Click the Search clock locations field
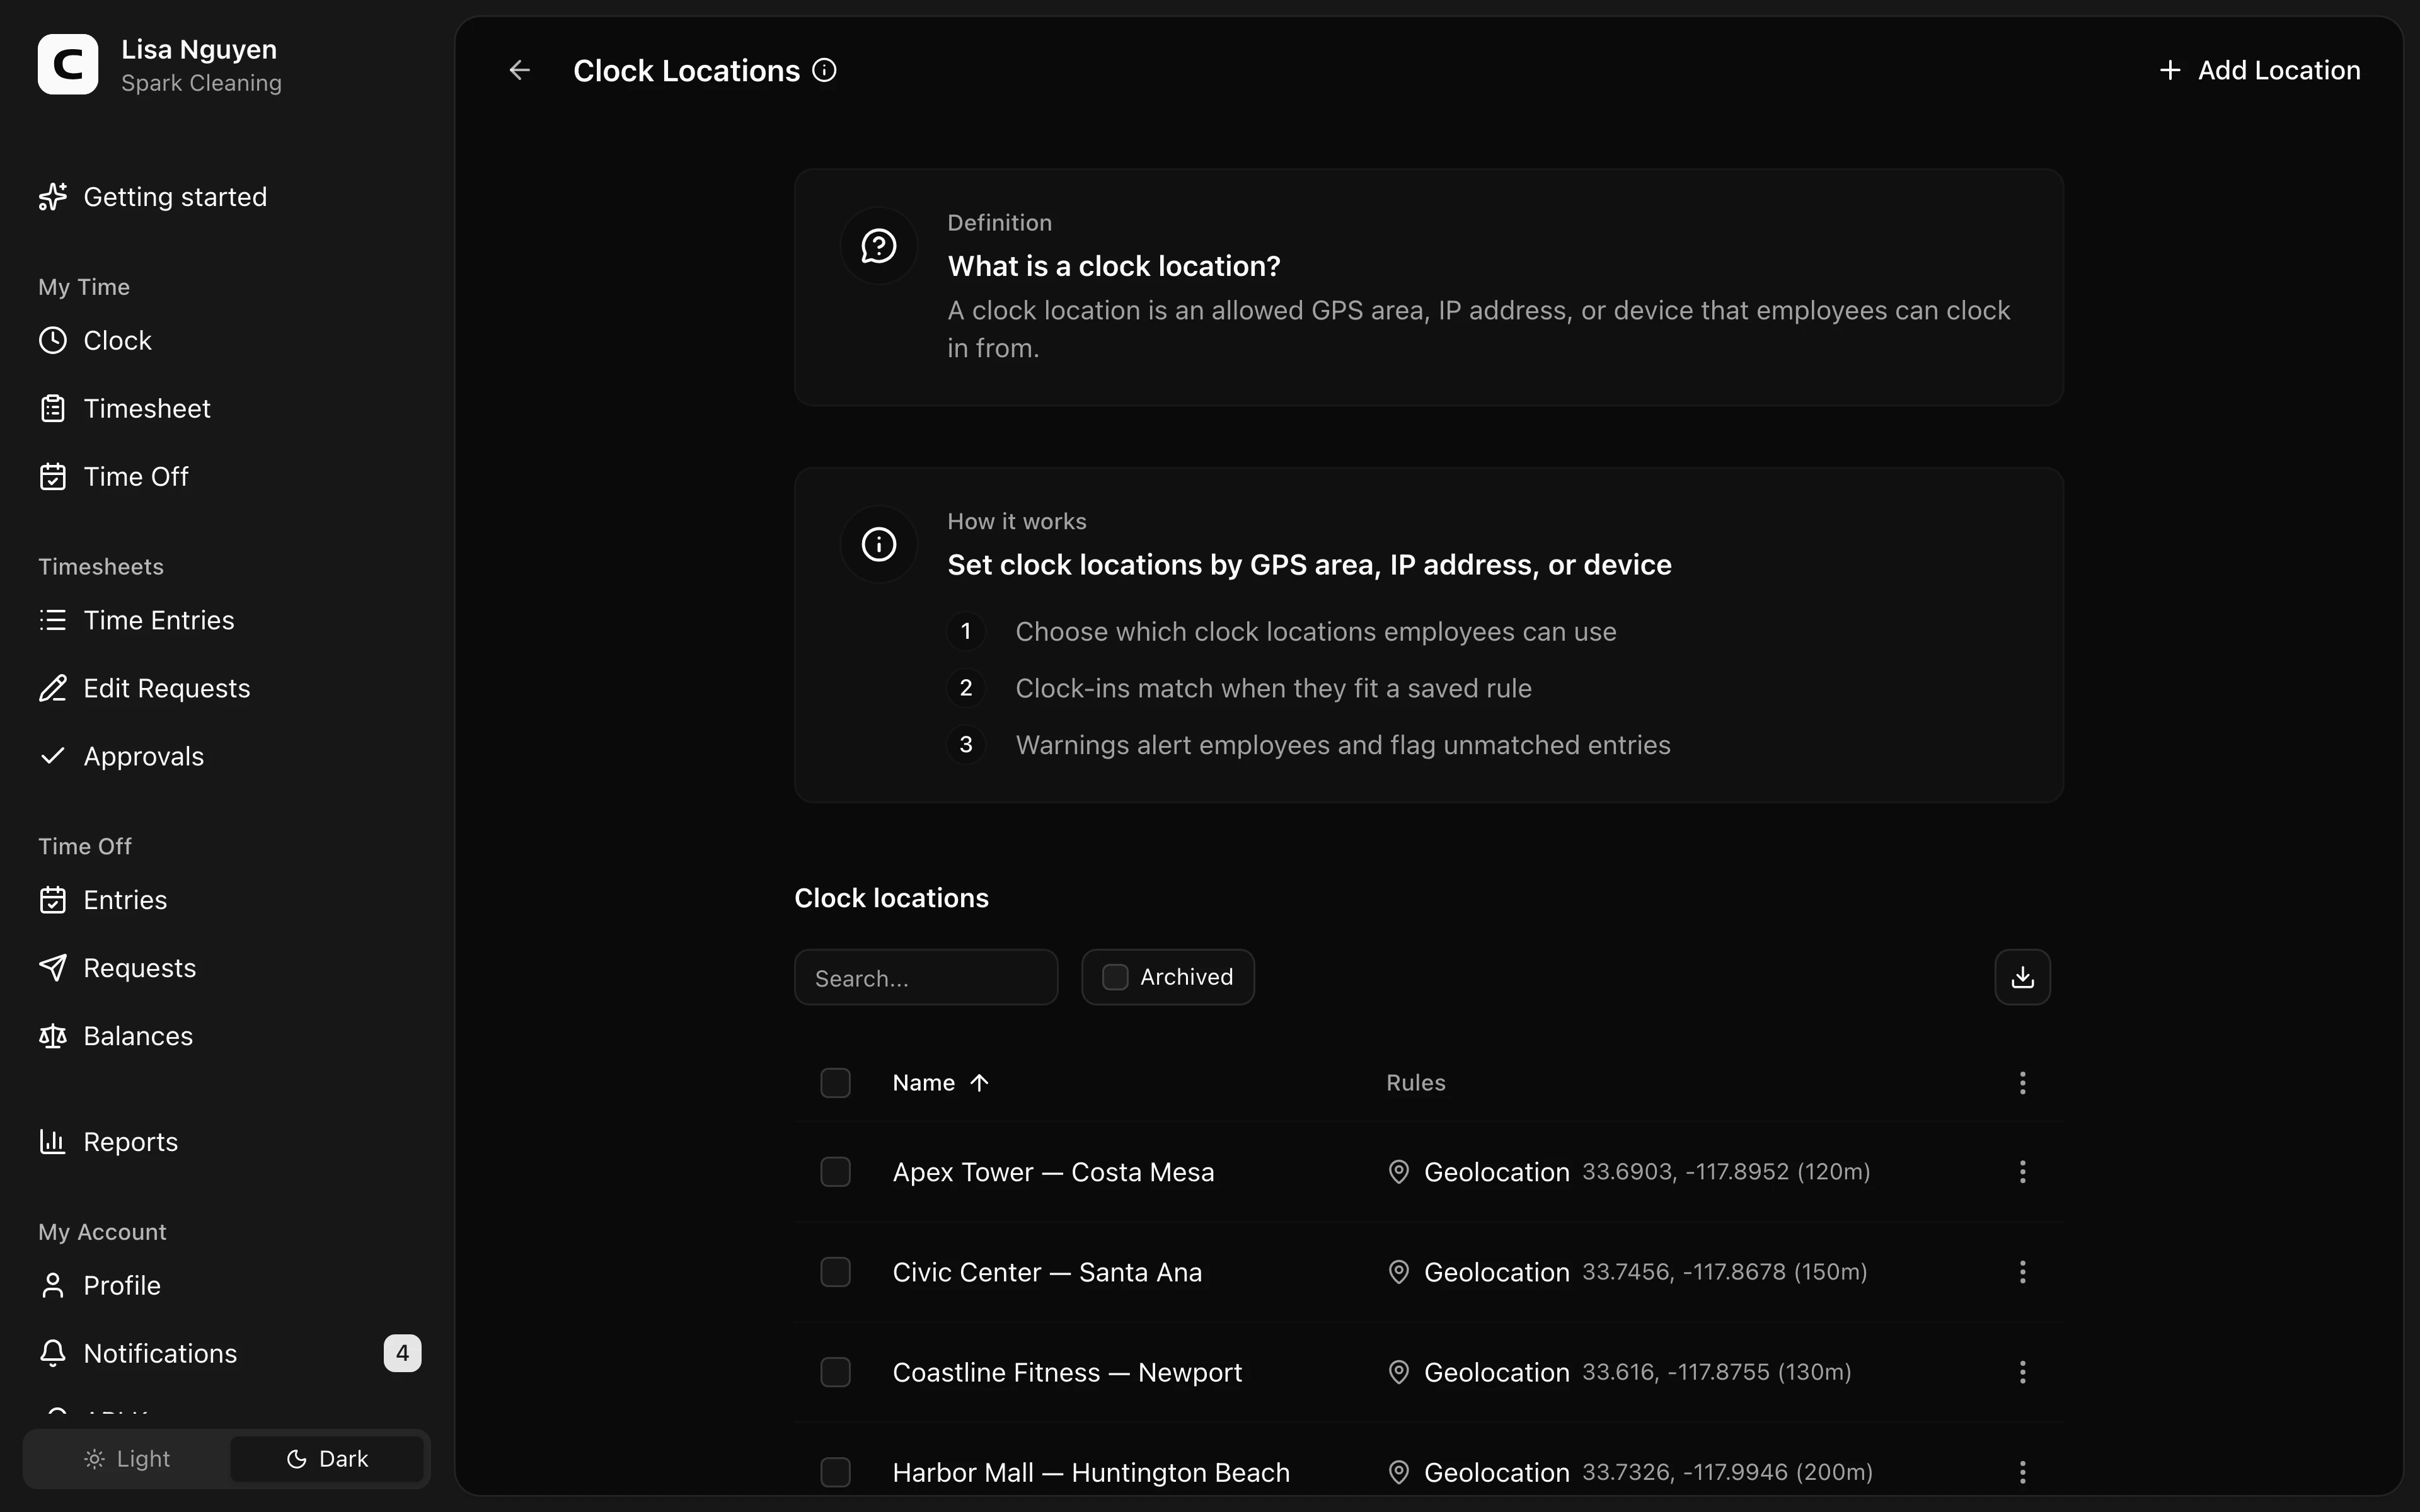 click(926, 977)
